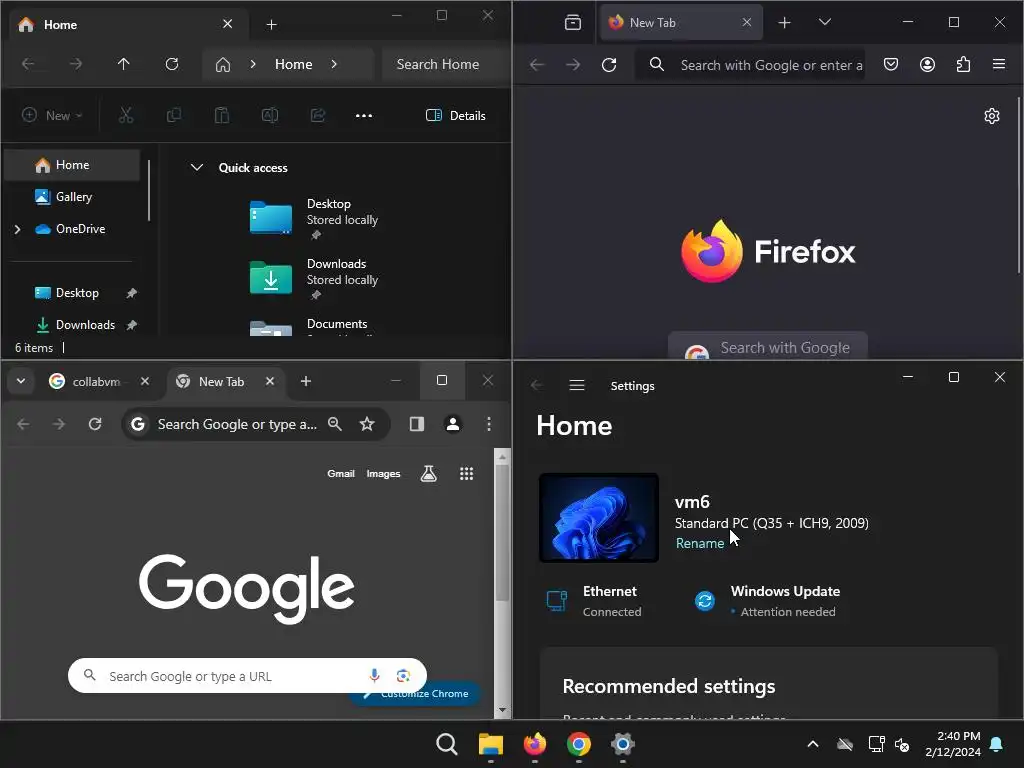Screen dimensions: 1024x768
Task: Start voice search with microphone icon
Action: [x=374, y=675]
